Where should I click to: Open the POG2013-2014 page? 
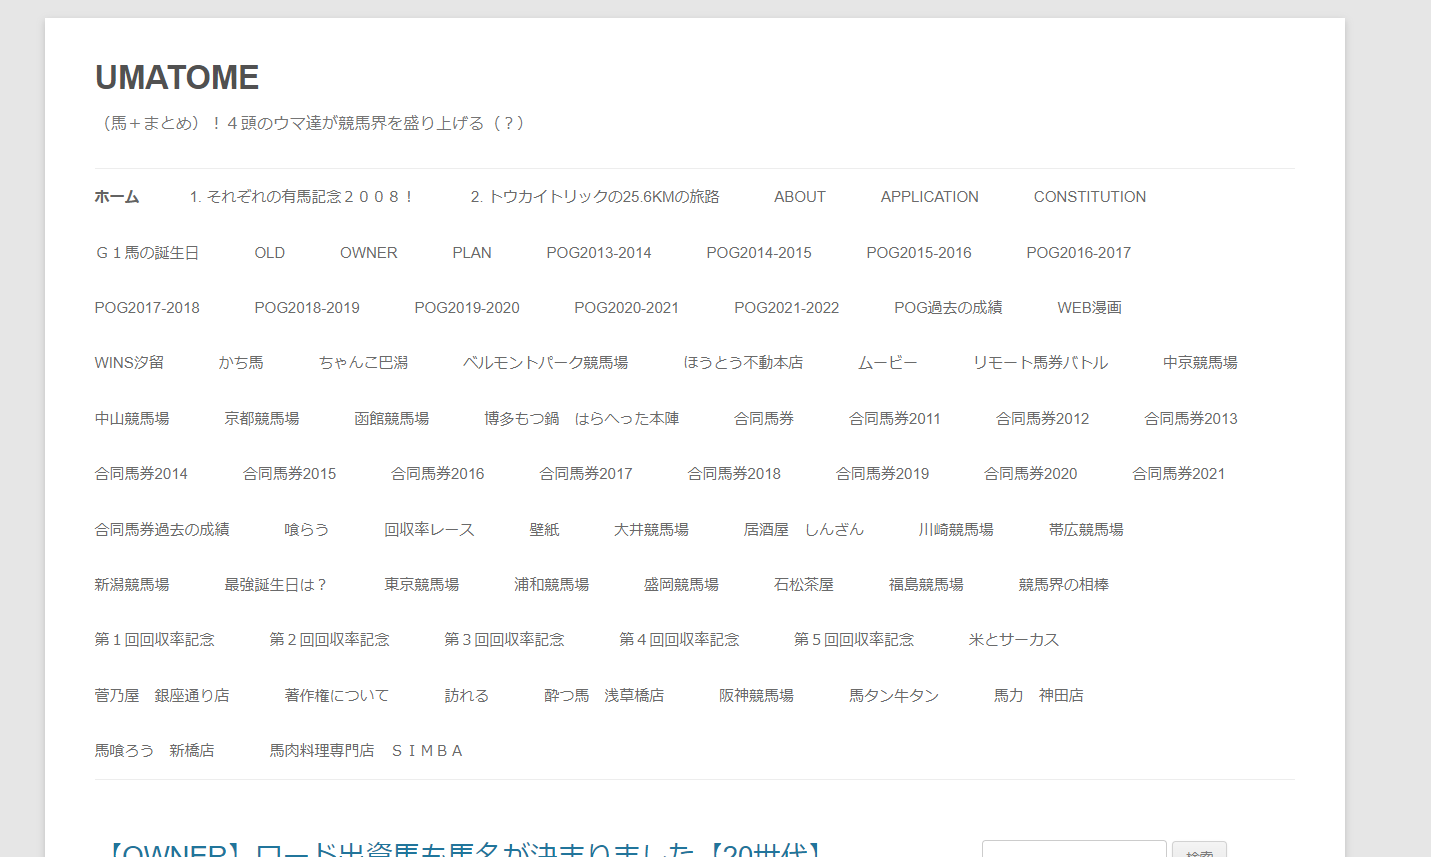pos(598,253)
